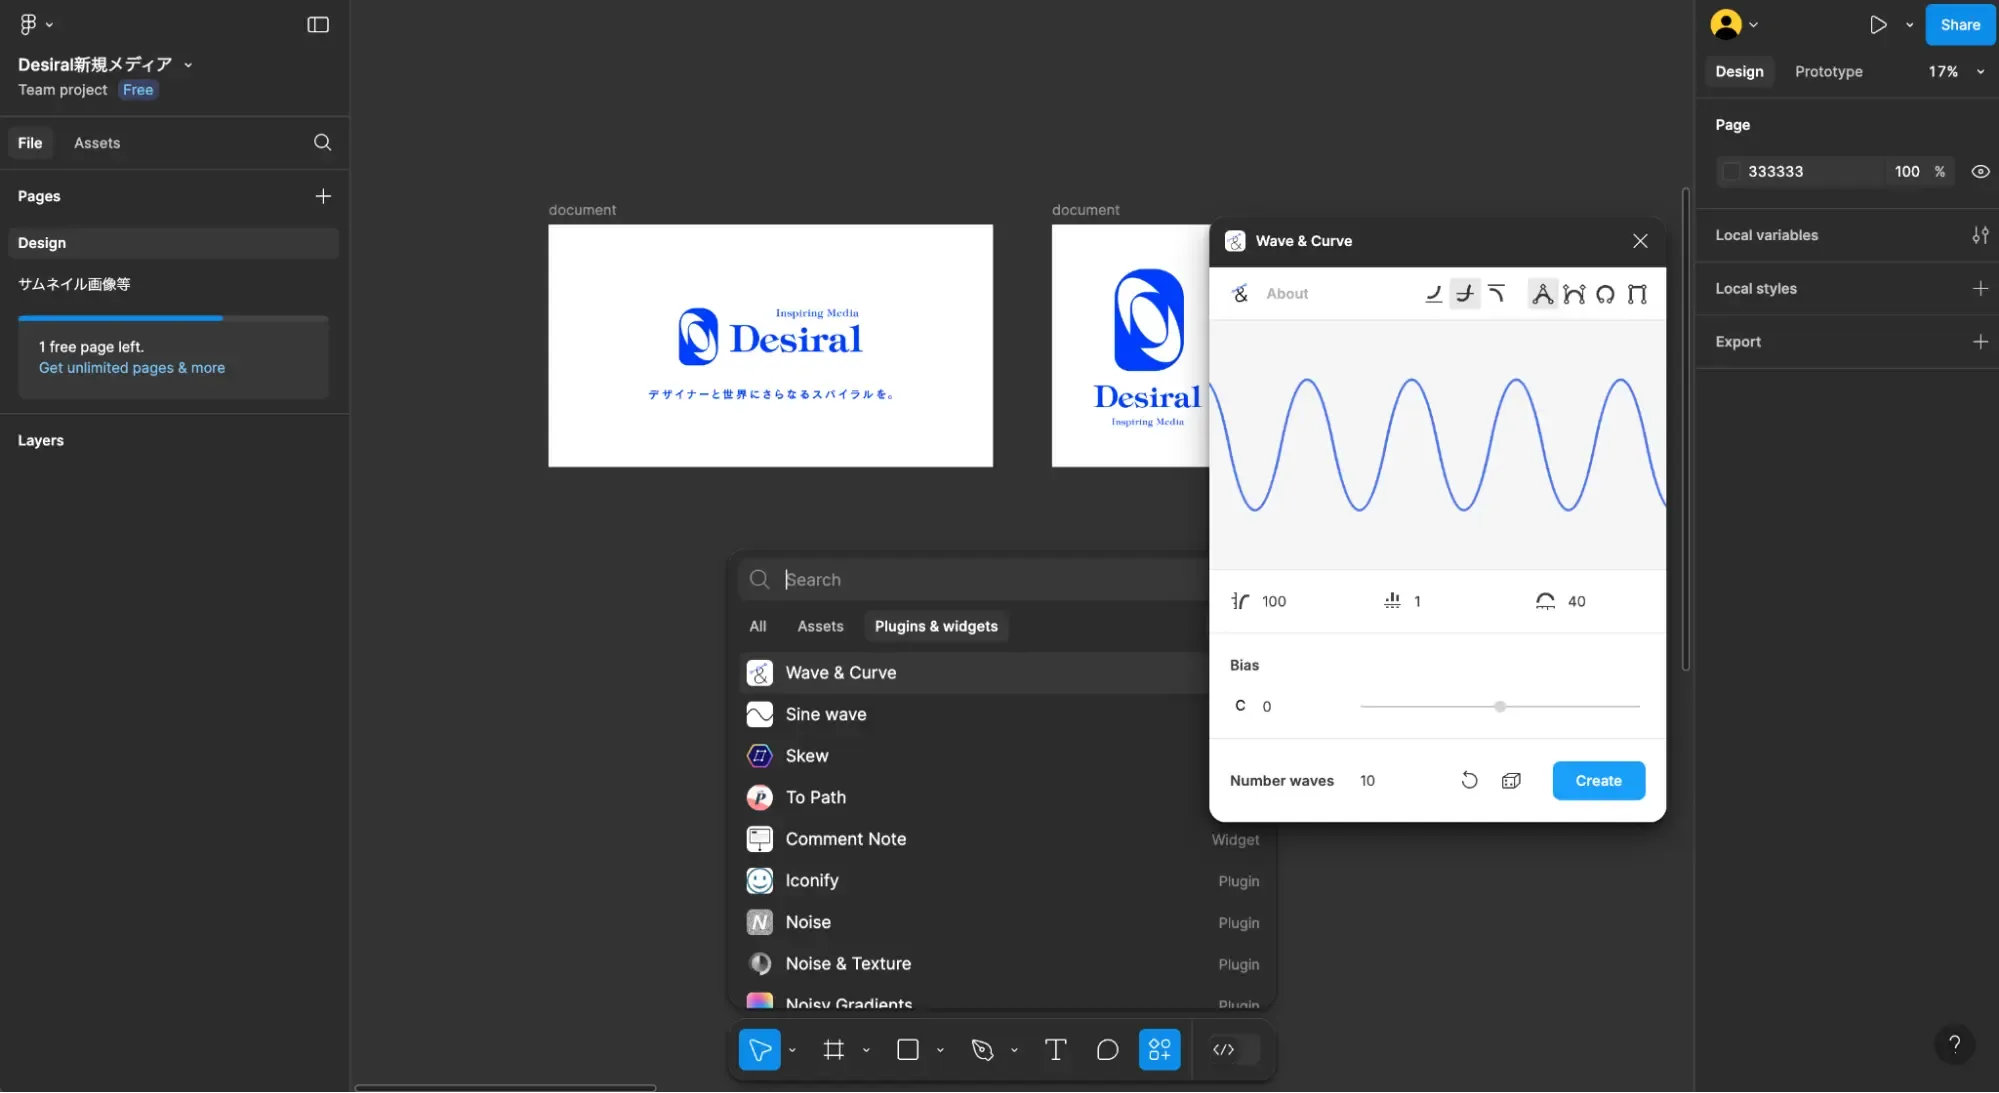Add a new page with plus icon

point(323,196)
